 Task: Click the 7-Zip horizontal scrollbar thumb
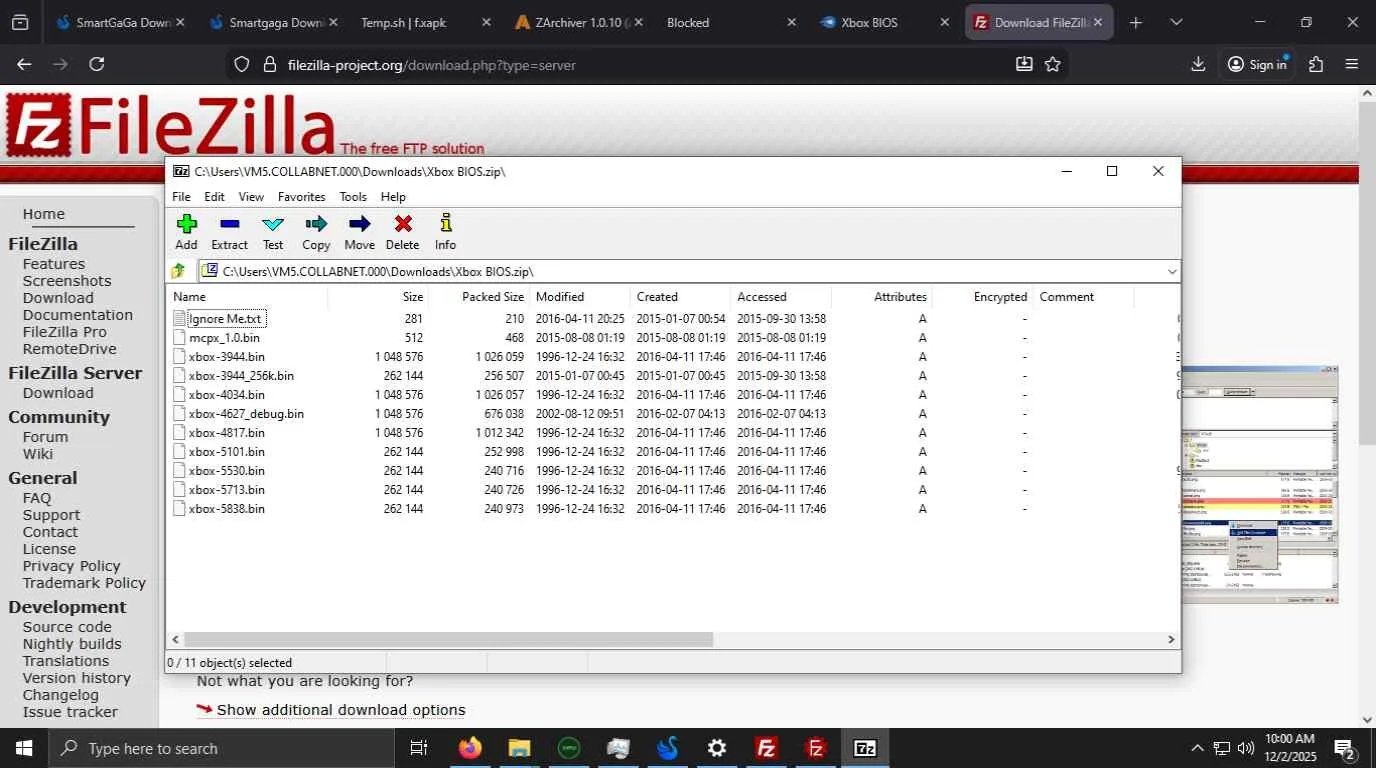[x=448, y=639]
